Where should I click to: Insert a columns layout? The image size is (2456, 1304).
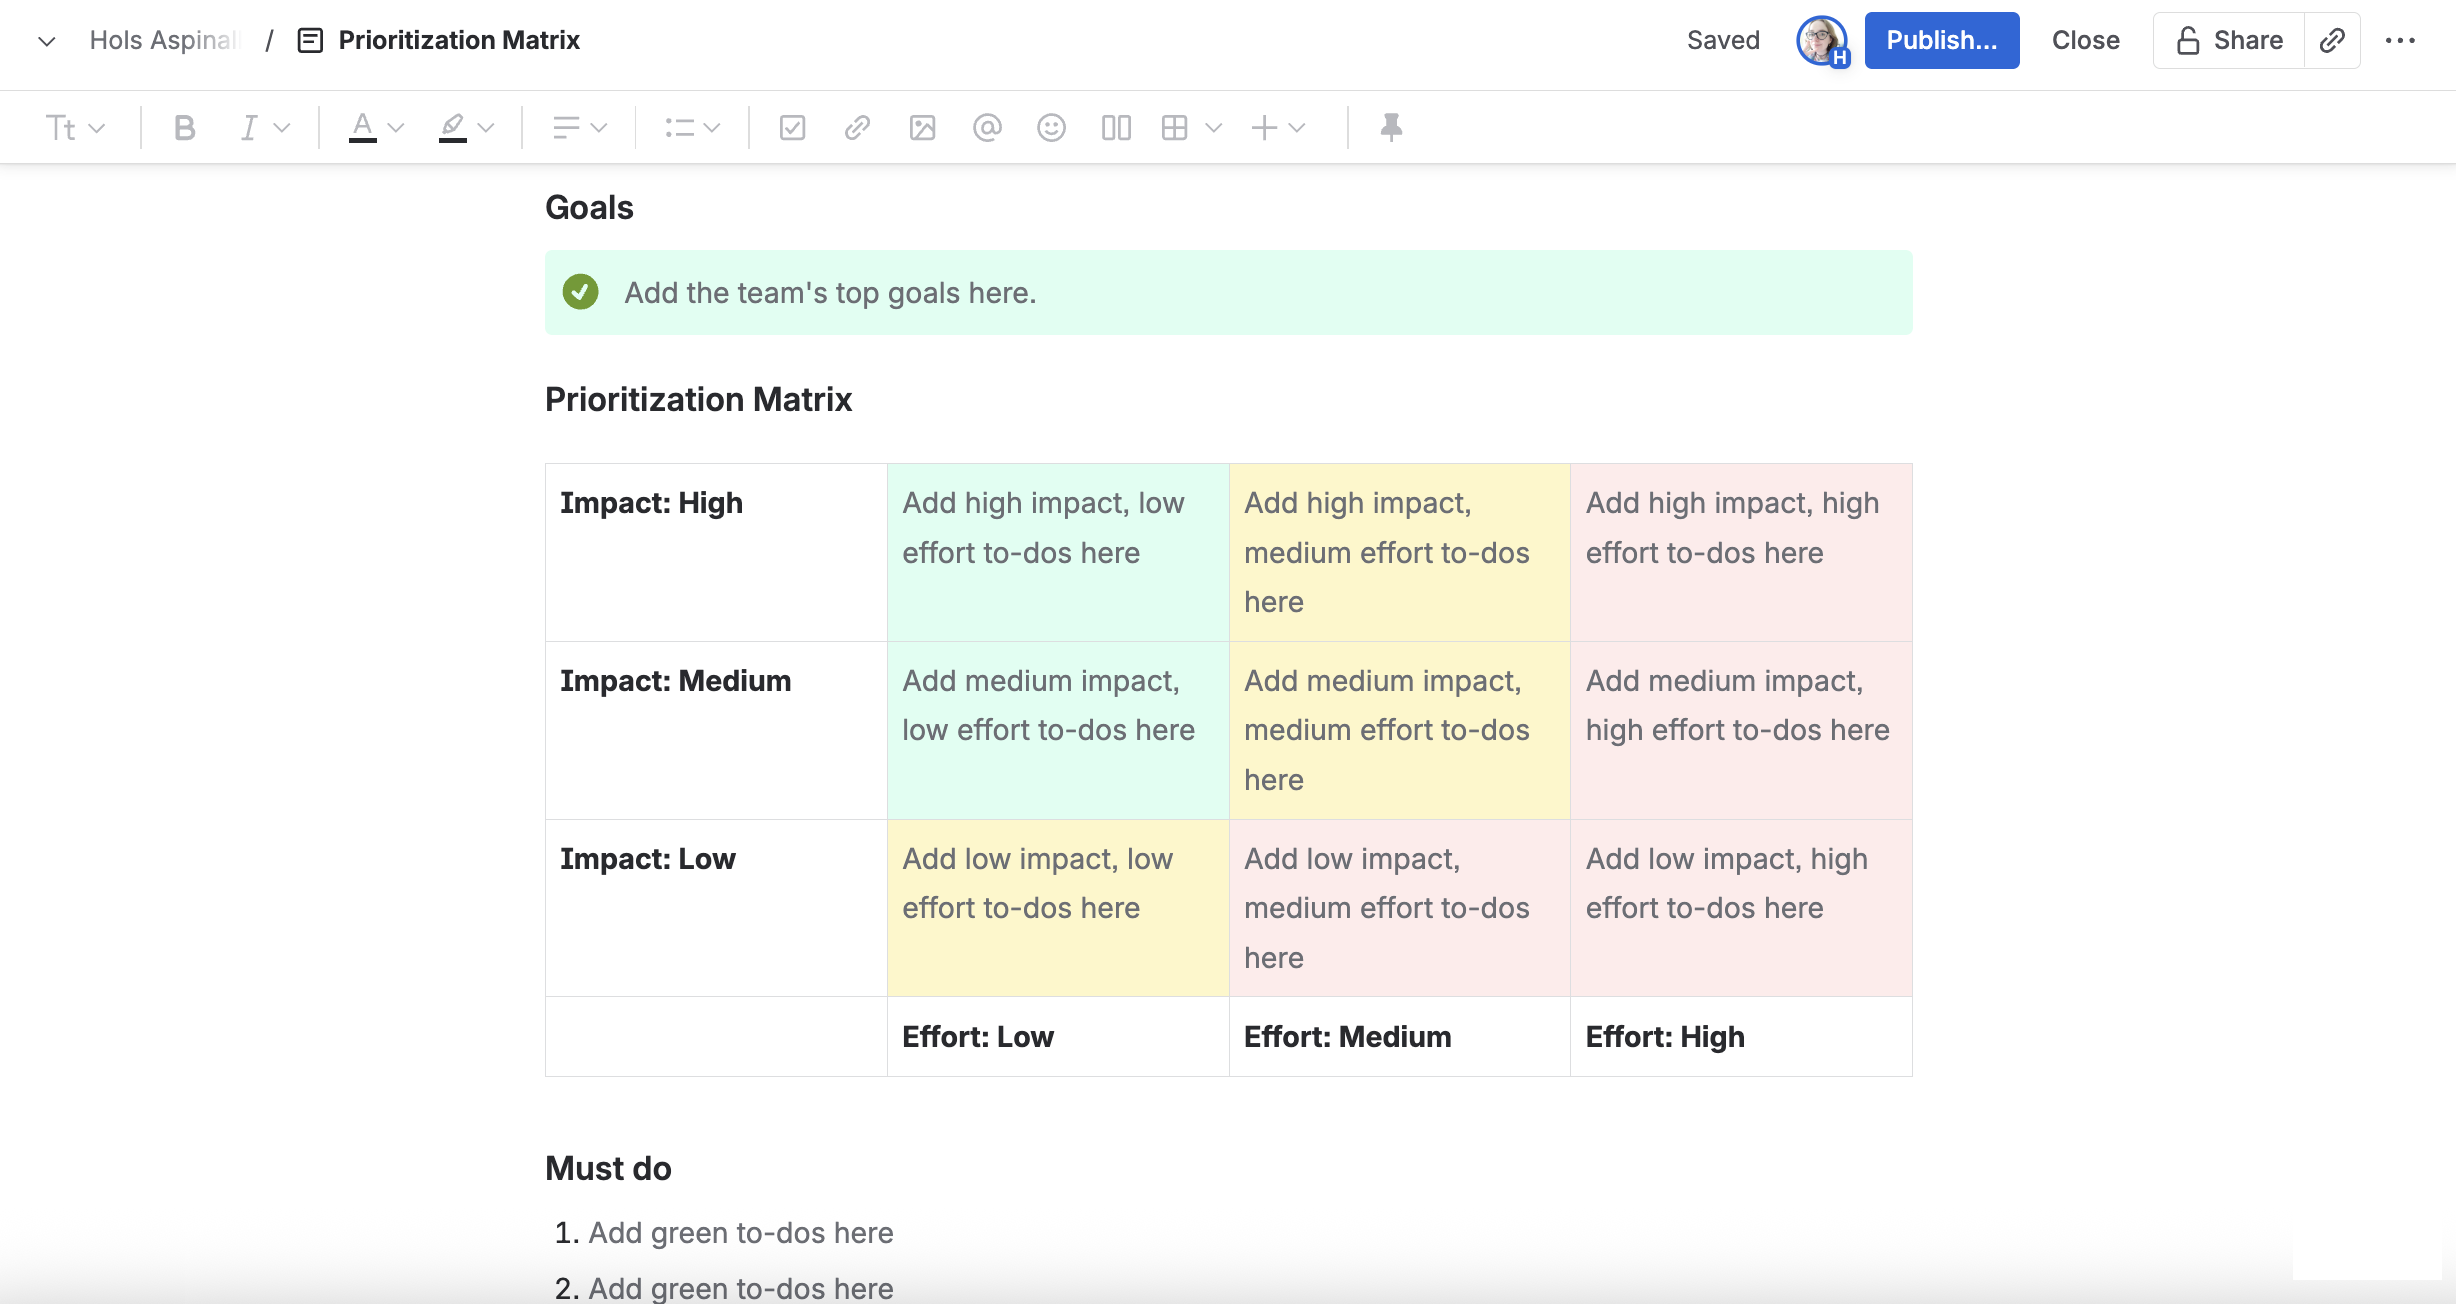[1115, 127]
